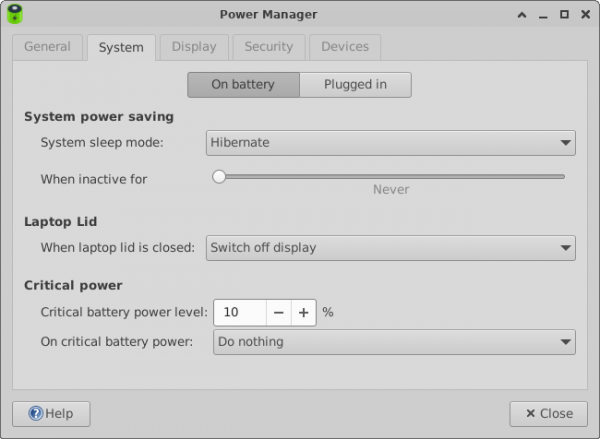Switch to the General tab
Image resolution: width=600 pixels, height=439 pixels.
(x=47, y=47)
